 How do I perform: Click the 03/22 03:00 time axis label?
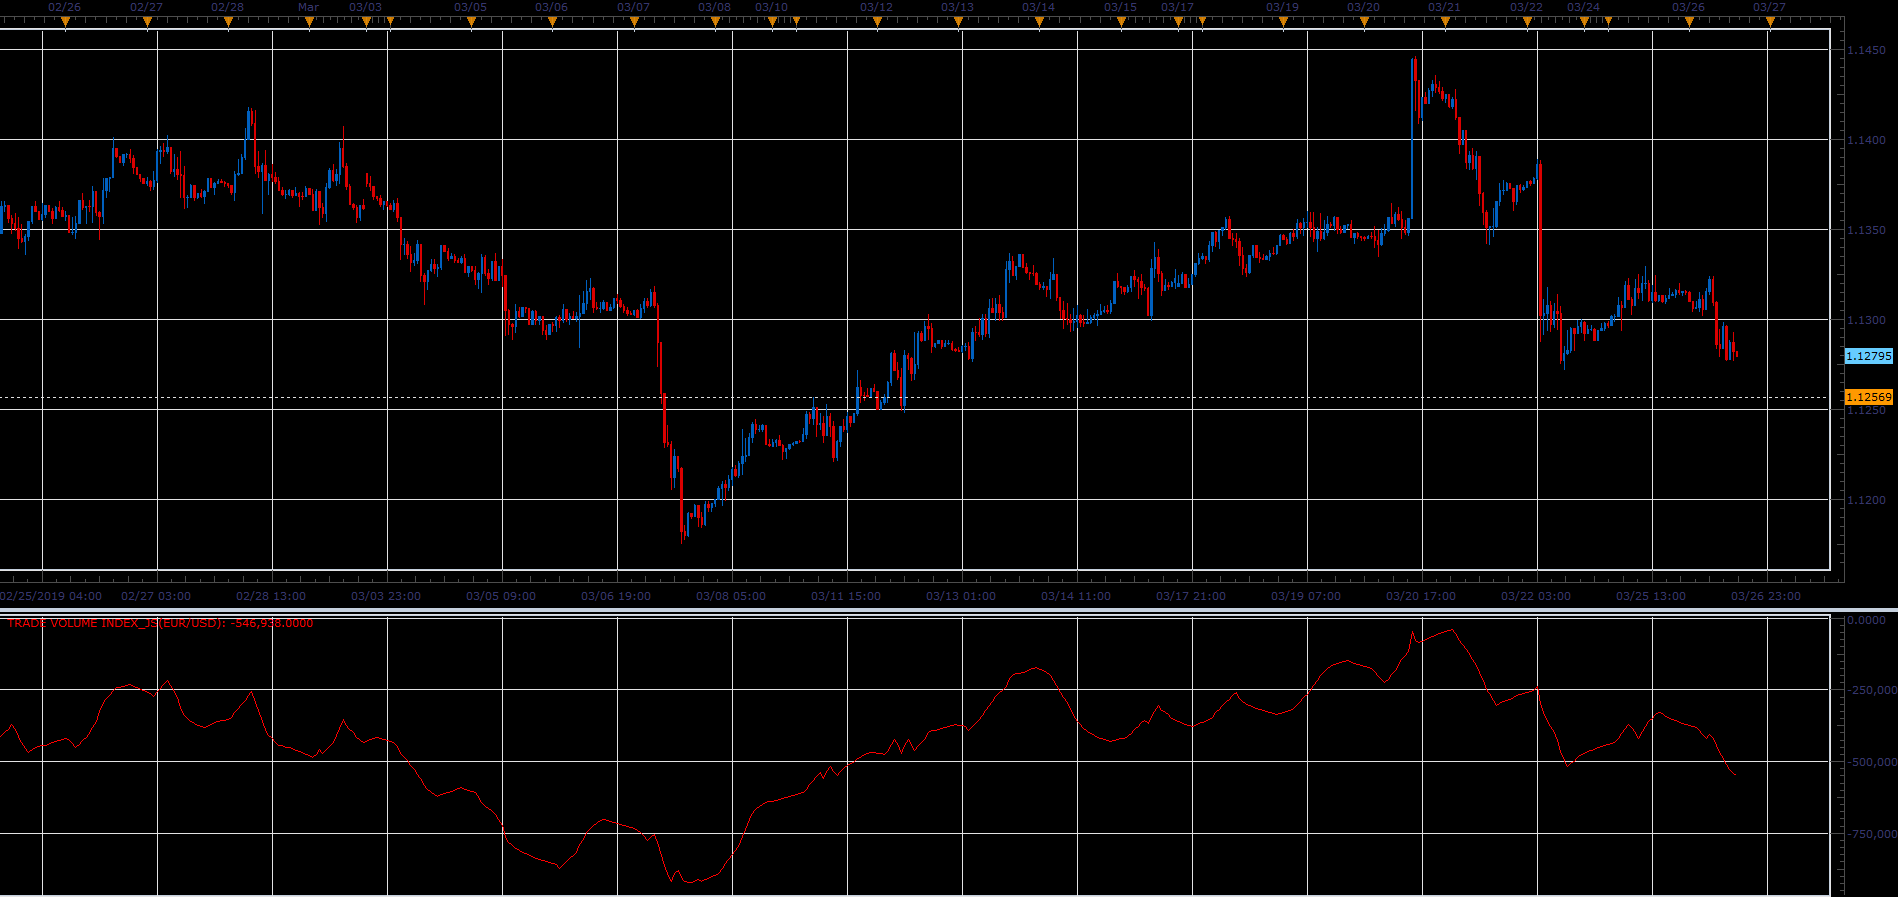click(1536, 596)
